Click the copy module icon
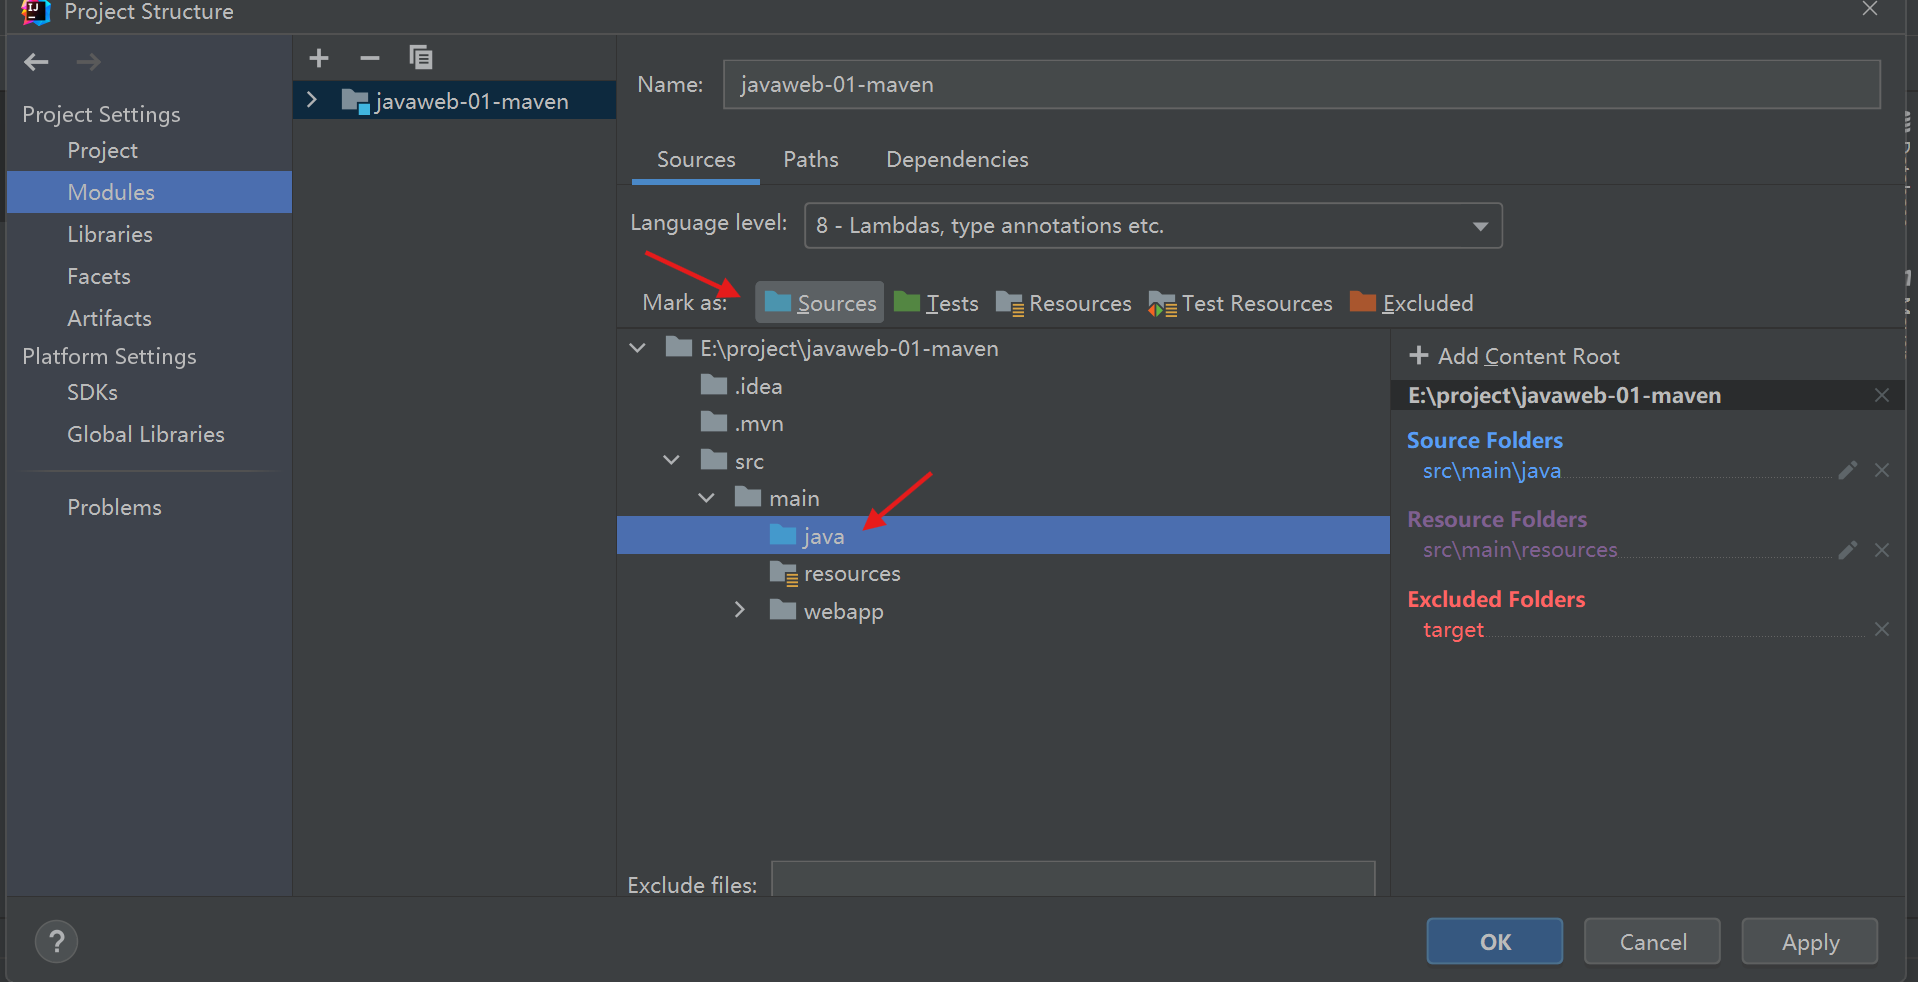 [x=421, y=58]
